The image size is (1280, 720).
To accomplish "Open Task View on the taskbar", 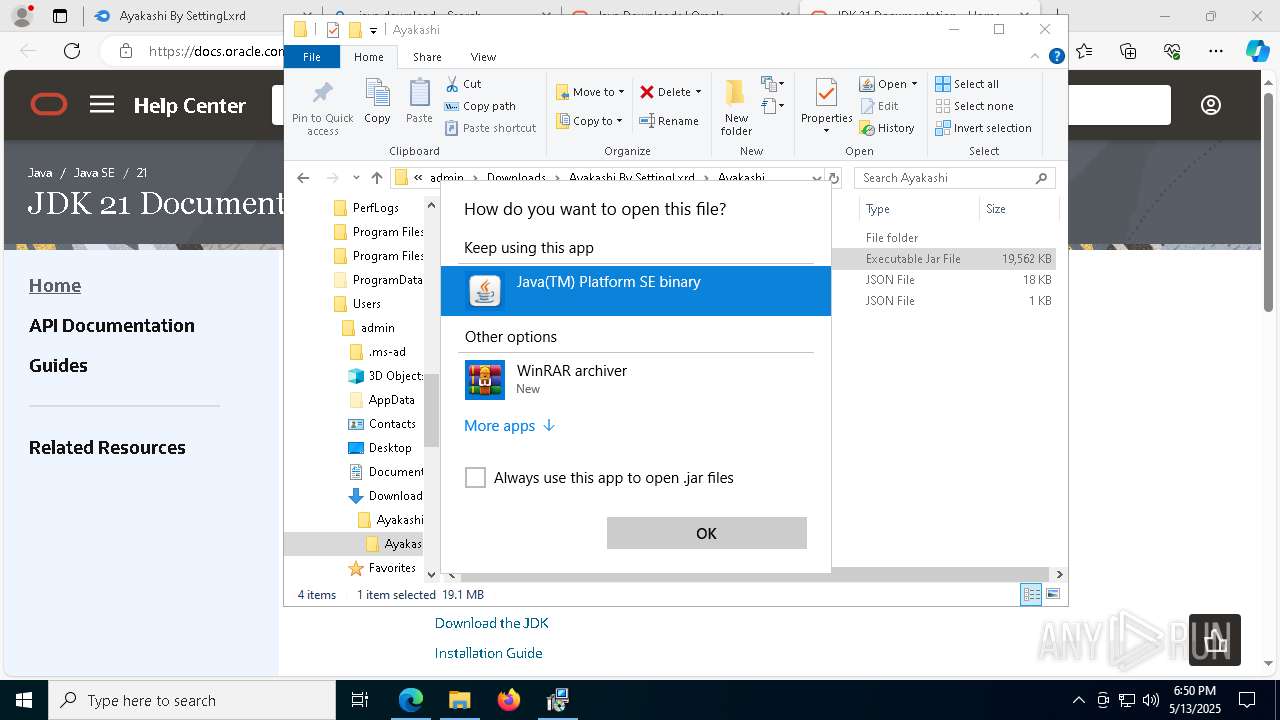I will click(x=360, y=700).
